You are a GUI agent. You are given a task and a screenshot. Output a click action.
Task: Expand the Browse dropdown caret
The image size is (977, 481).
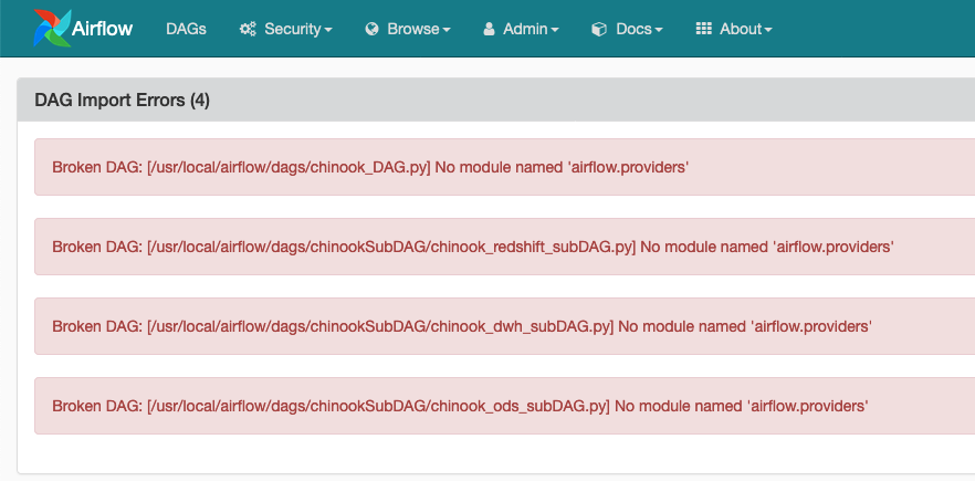[446, 30]
